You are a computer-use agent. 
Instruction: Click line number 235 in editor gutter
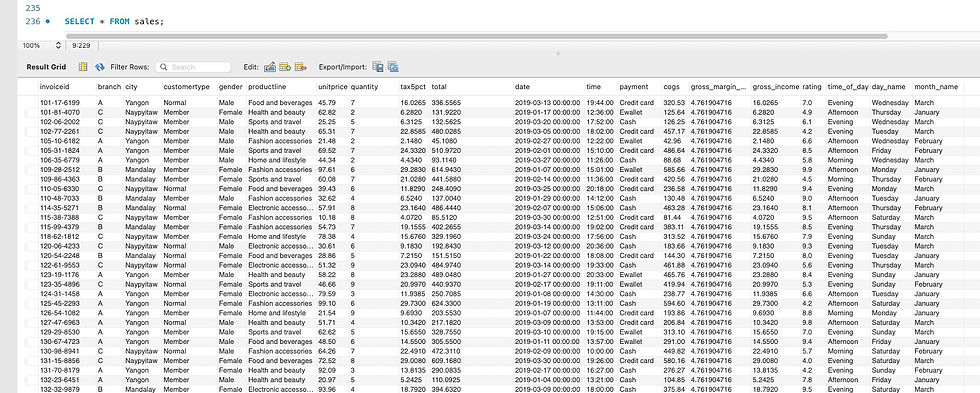click(32, 8)
